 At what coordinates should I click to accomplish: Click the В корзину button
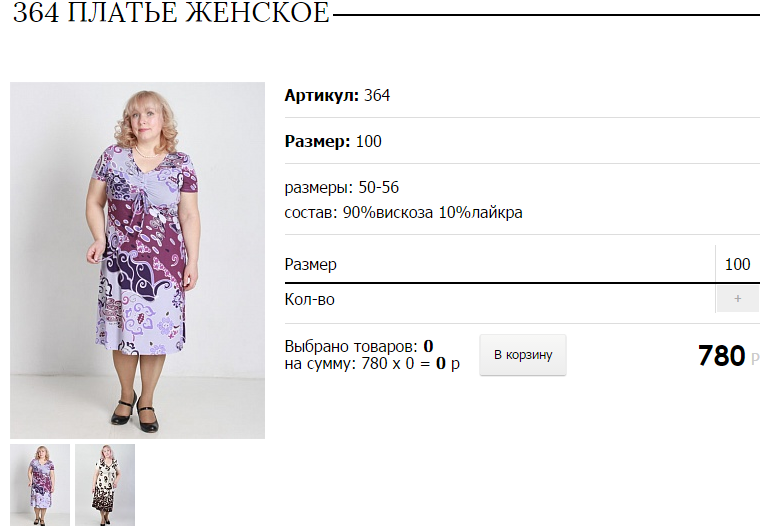pyautogui.click(x=522, y=355)
